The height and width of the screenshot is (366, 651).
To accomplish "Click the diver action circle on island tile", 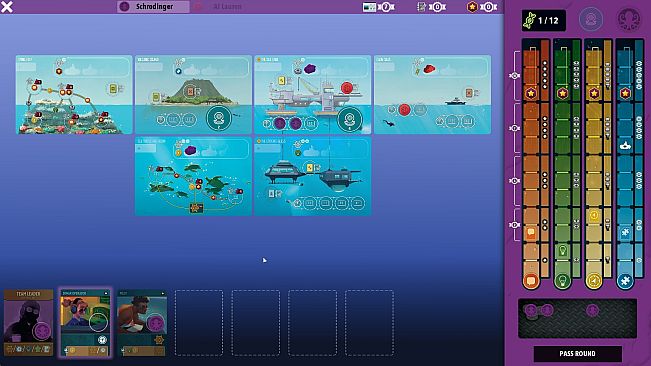I will pos(218,119).
